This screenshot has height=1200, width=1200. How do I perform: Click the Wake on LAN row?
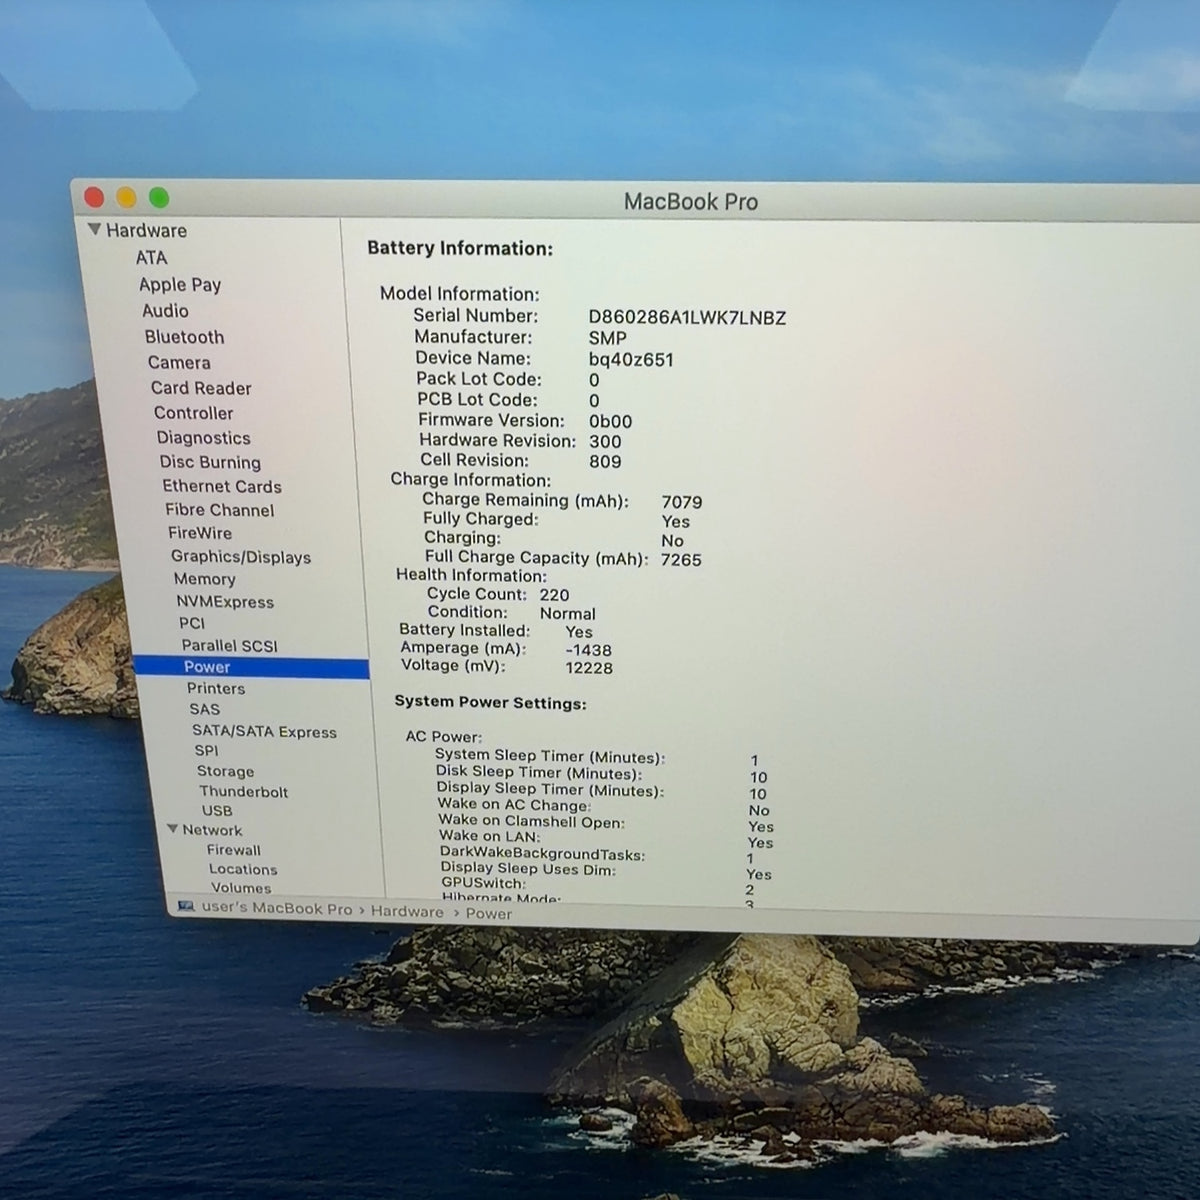[606, 838]
